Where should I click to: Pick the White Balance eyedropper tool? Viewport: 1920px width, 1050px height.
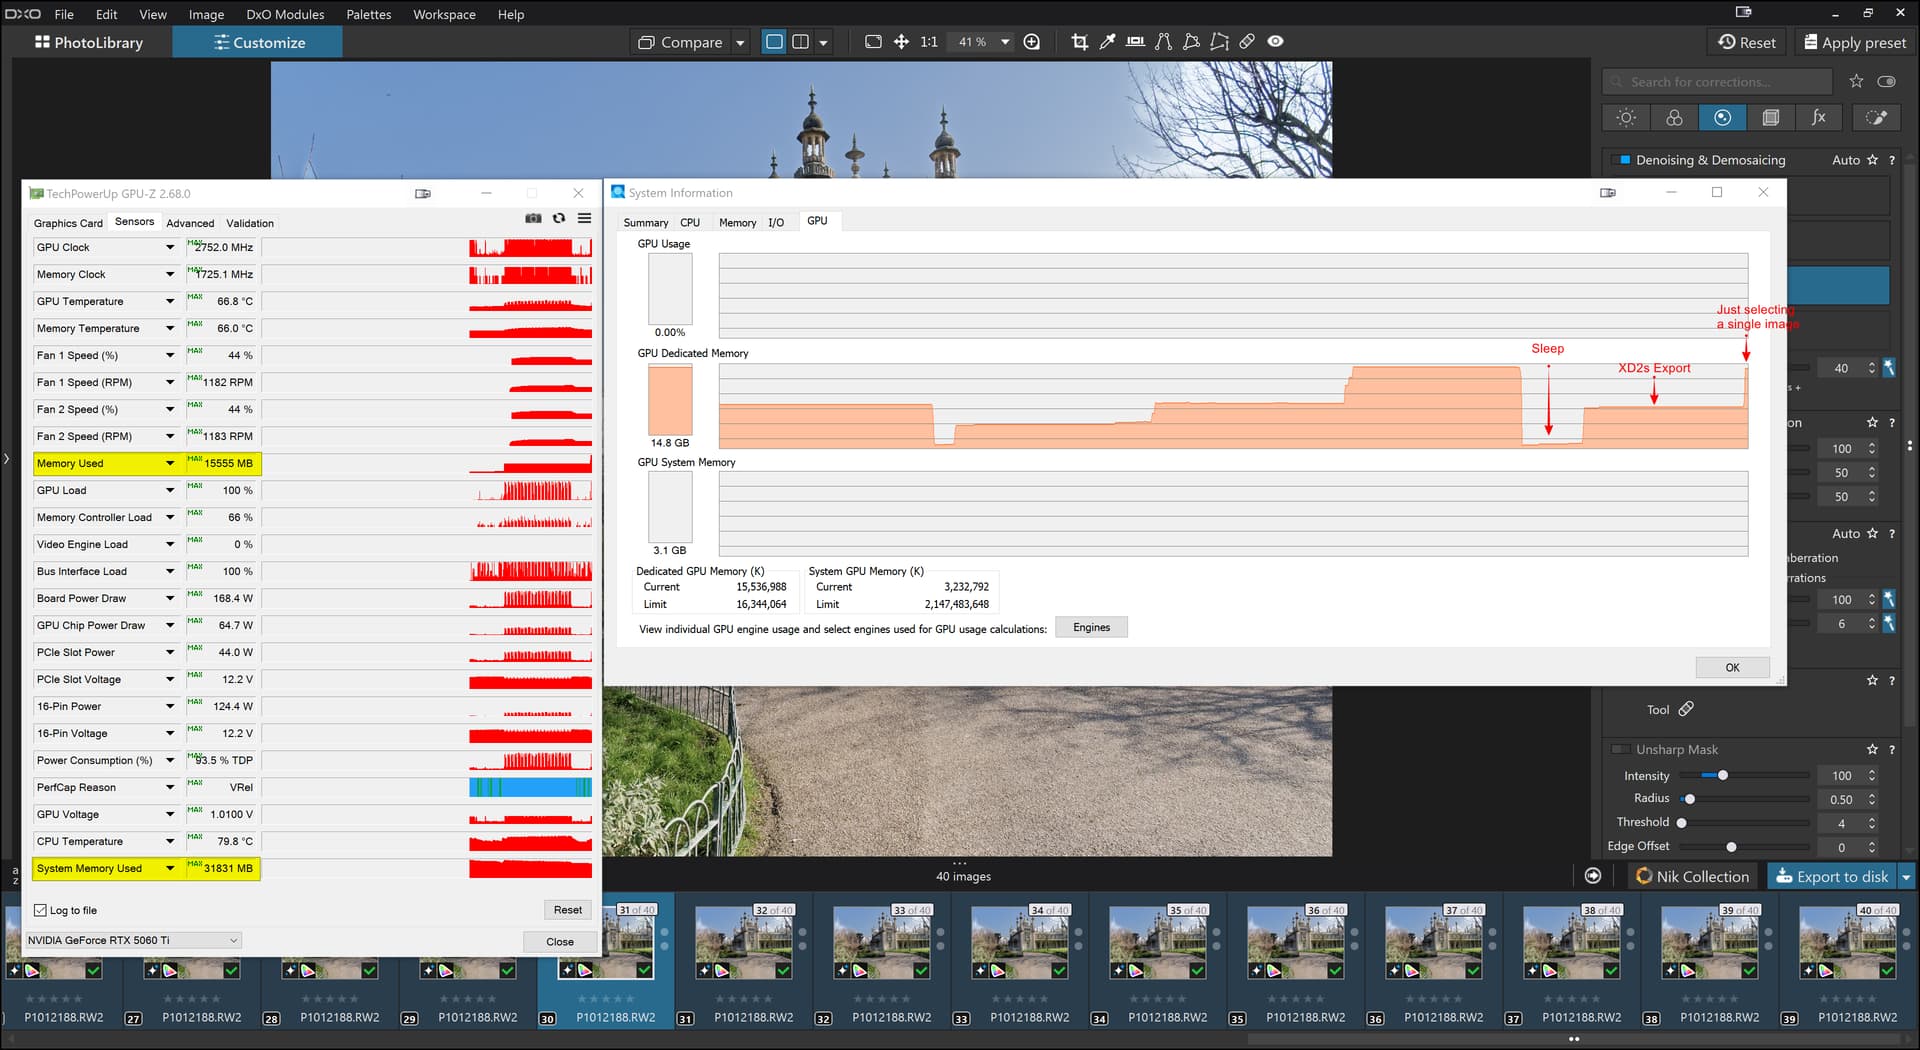click(1107, 42)
